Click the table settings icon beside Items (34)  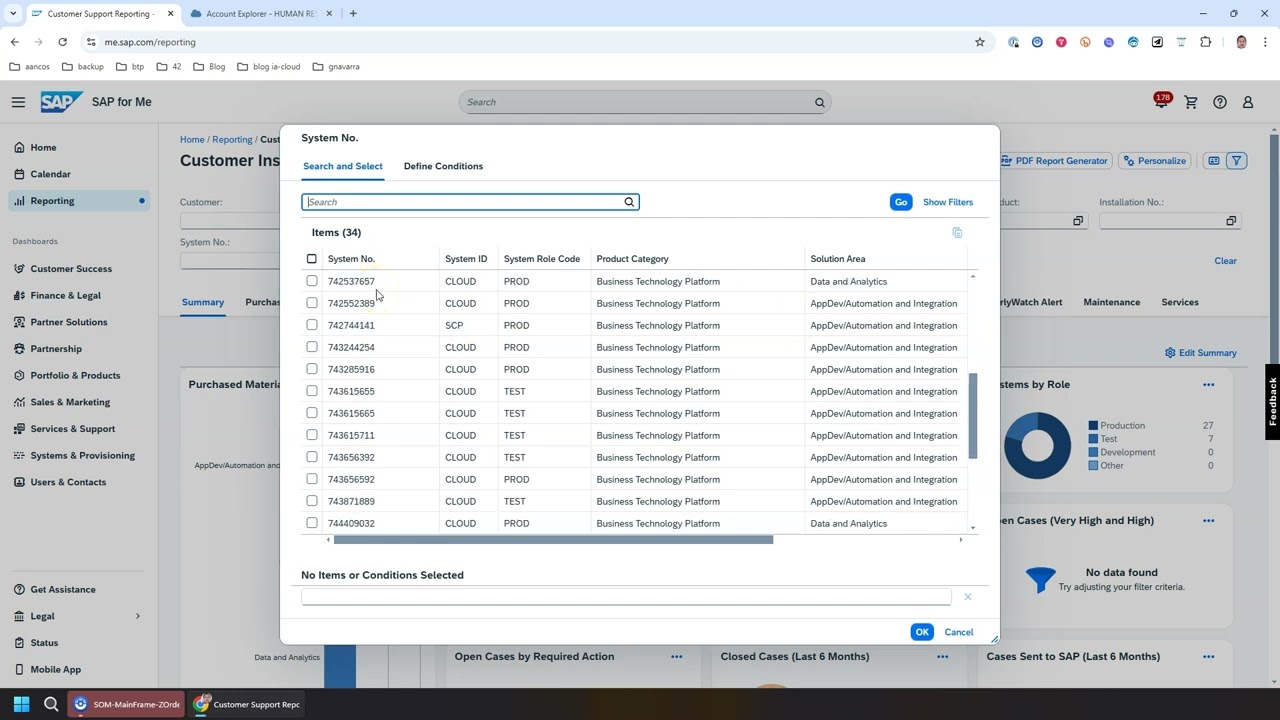tap(957, 233)
